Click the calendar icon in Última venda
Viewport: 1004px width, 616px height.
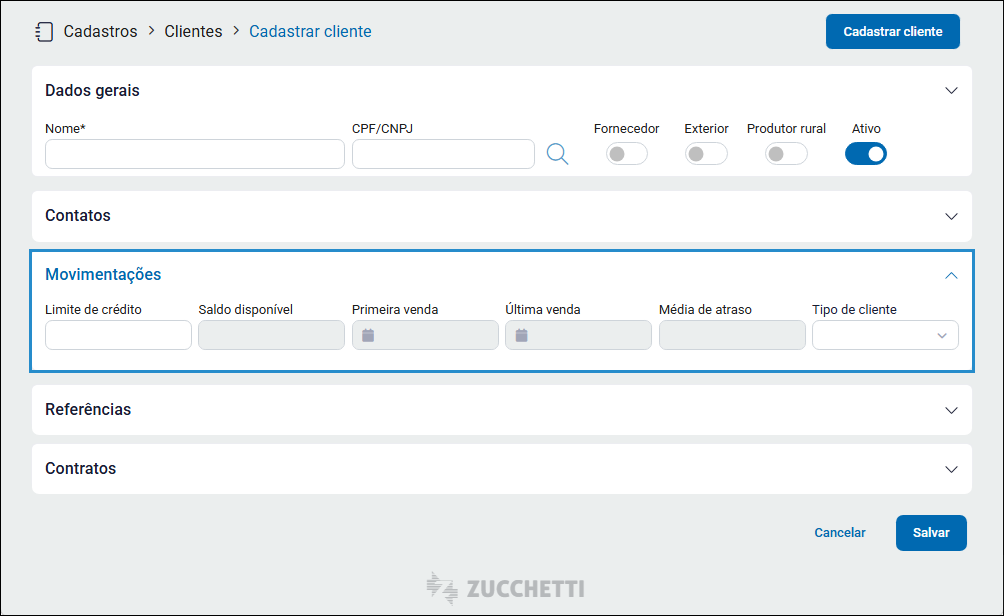pyautogui.click(x=521, y=335)
